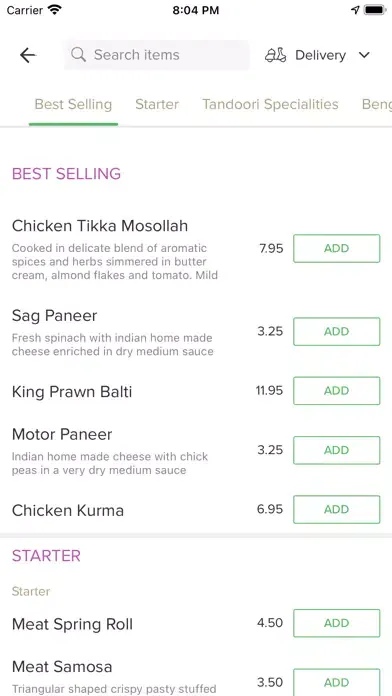Open the Delivery order type selector
Image resolution: width=392 pixels, height=696 pixels.
(x=318, y=55)
